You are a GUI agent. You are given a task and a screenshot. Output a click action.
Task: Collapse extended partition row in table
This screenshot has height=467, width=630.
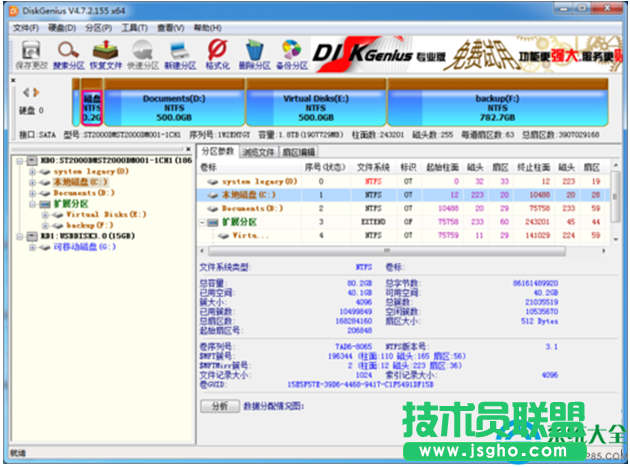pyautogui.click(x=202, y=222)
